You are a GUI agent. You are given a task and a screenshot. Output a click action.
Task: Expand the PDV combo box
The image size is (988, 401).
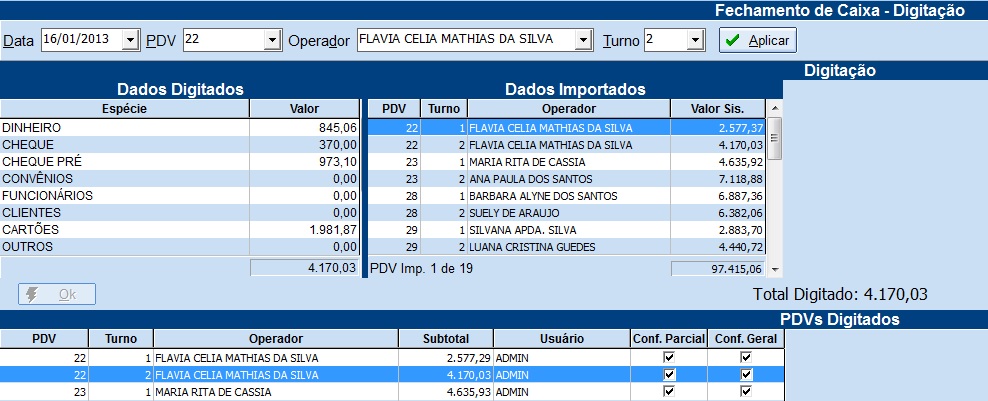click(272, 40)
